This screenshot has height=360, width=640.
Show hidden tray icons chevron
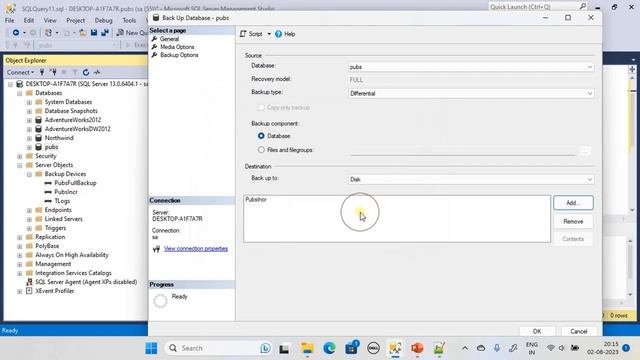point(465,348)
